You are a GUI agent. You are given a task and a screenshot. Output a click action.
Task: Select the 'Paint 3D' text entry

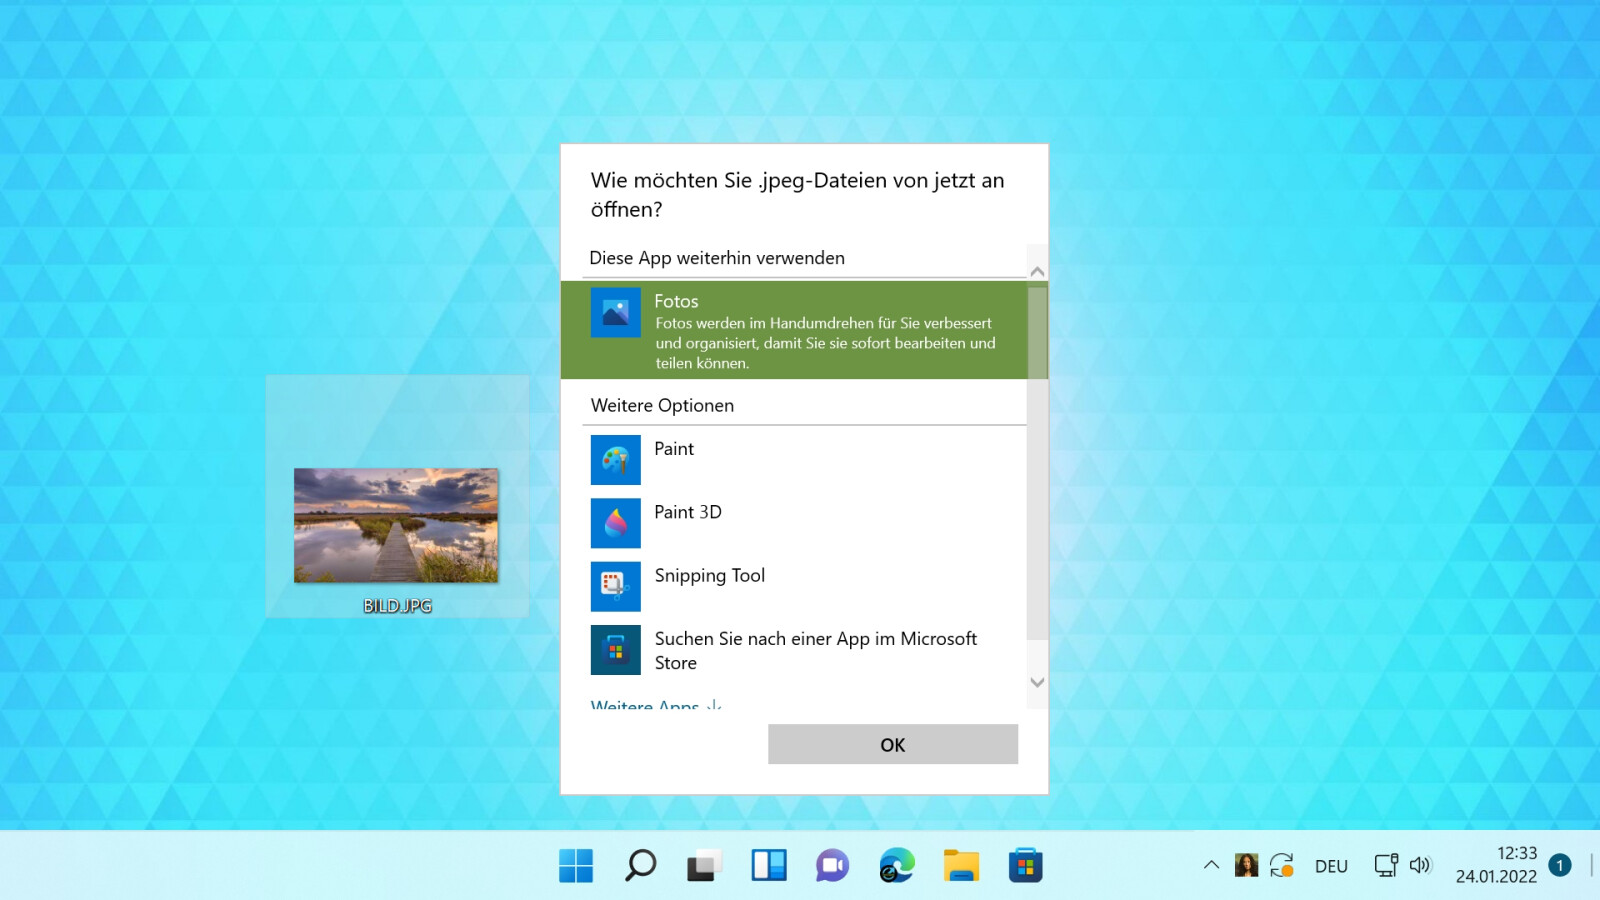[x=688, y=512]
